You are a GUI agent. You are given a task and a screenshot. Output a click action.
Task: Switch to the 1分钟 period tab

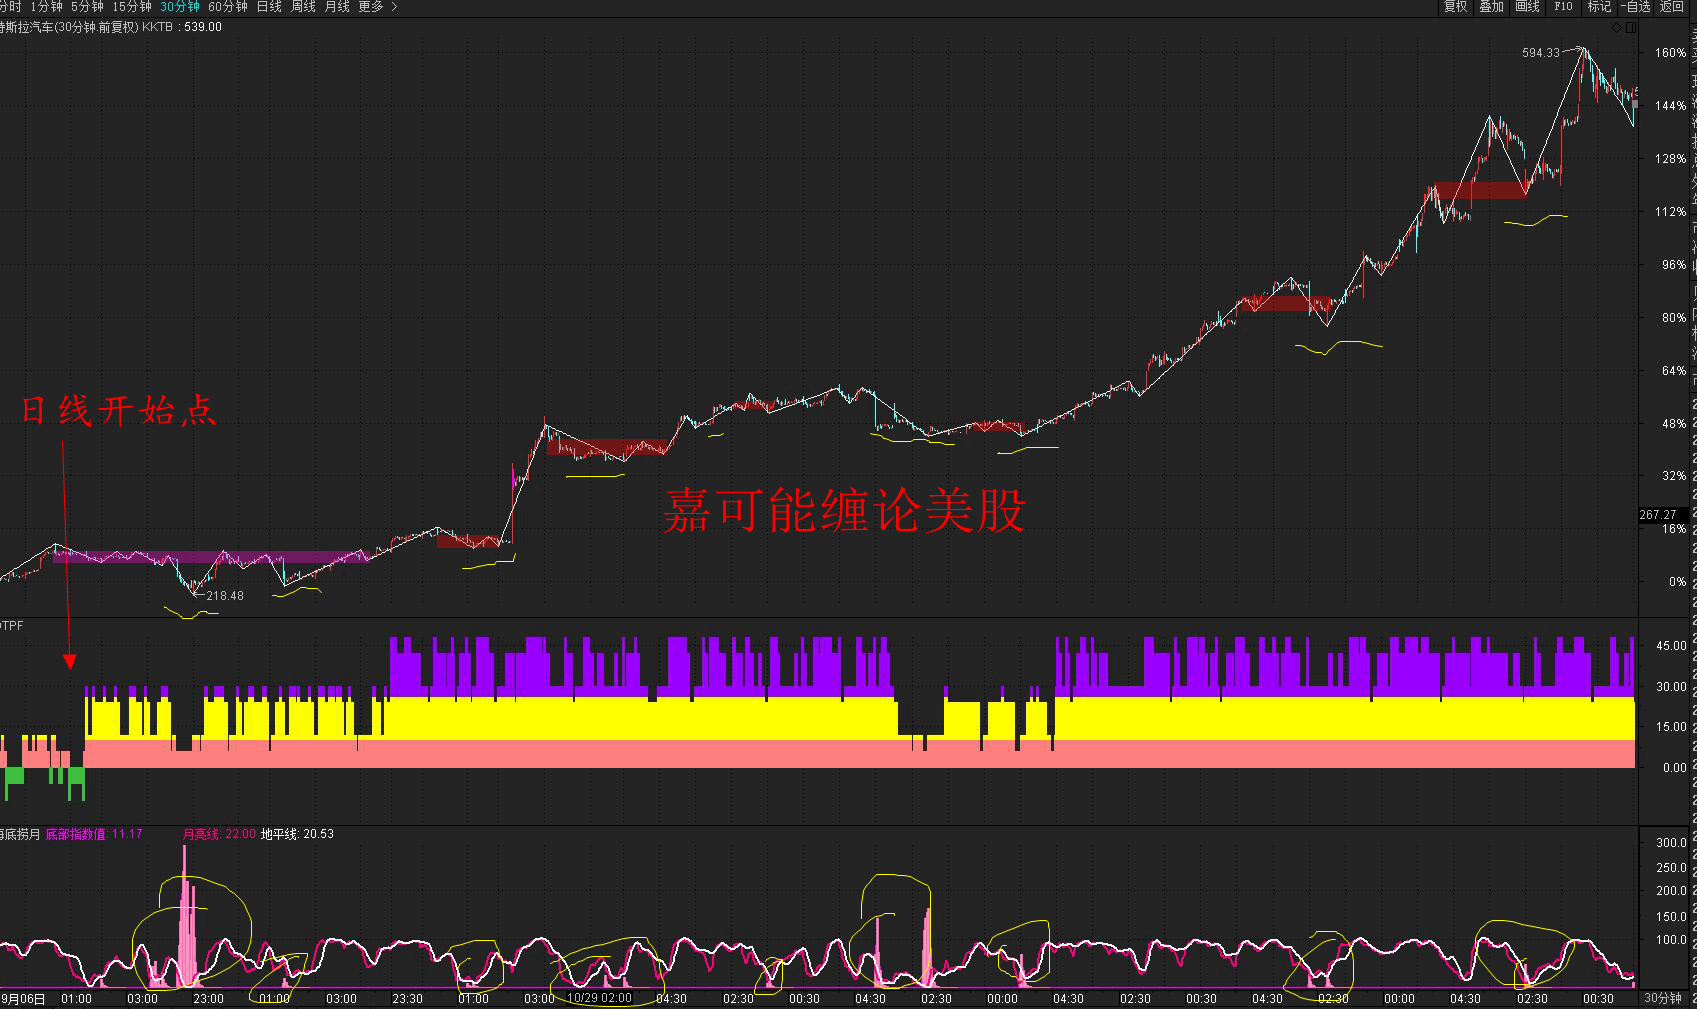click(x=46, y=7)
